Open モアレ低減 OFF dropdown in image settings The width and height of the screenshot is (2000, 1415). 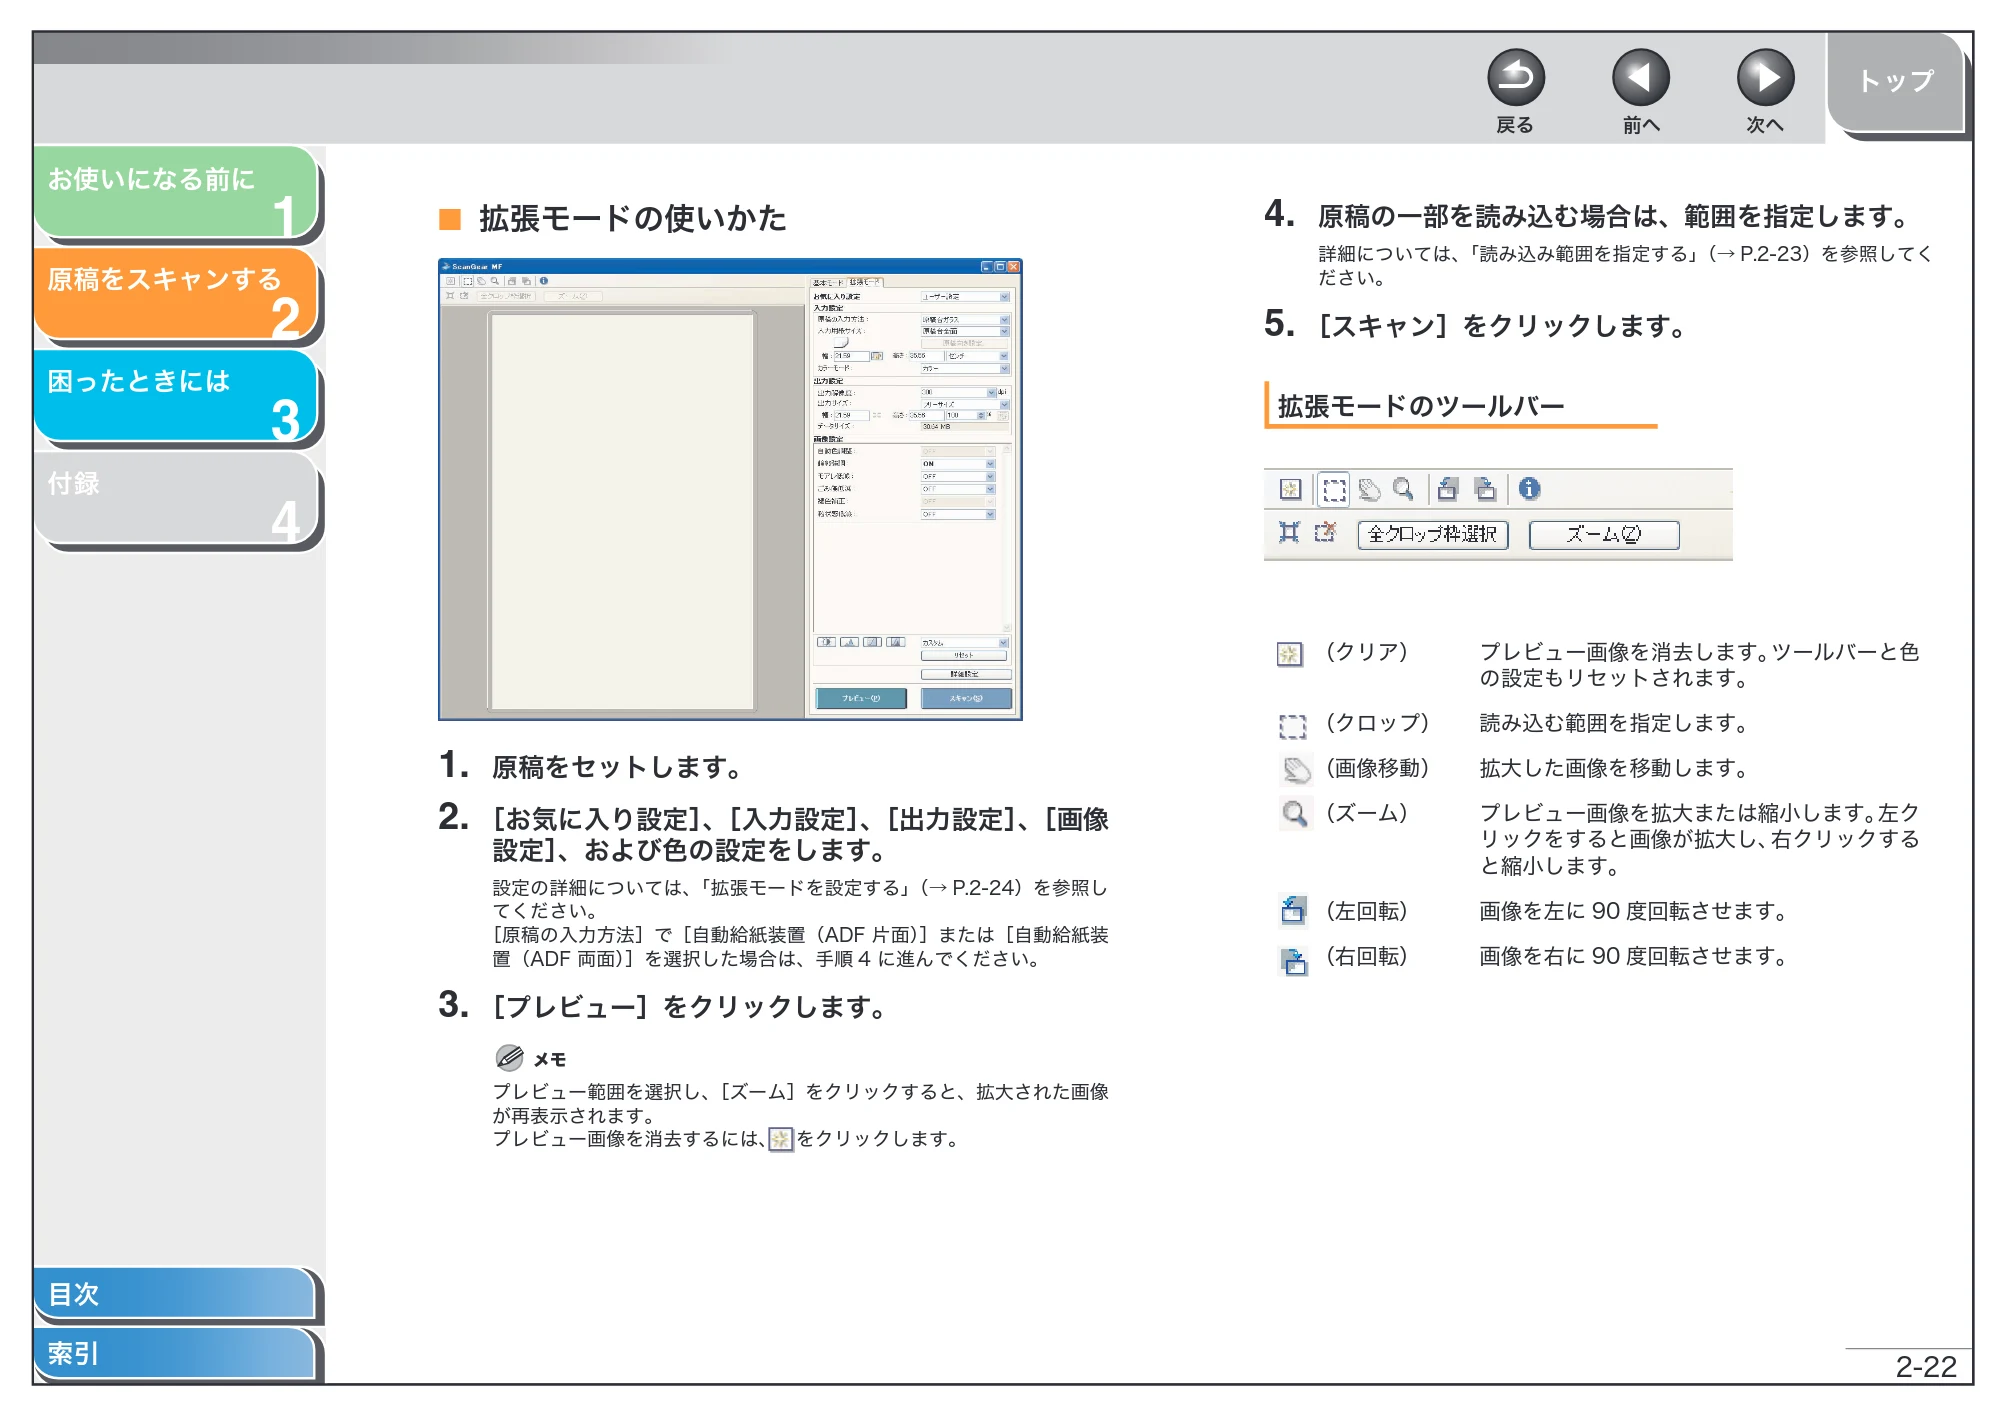[x=958, y=477]
